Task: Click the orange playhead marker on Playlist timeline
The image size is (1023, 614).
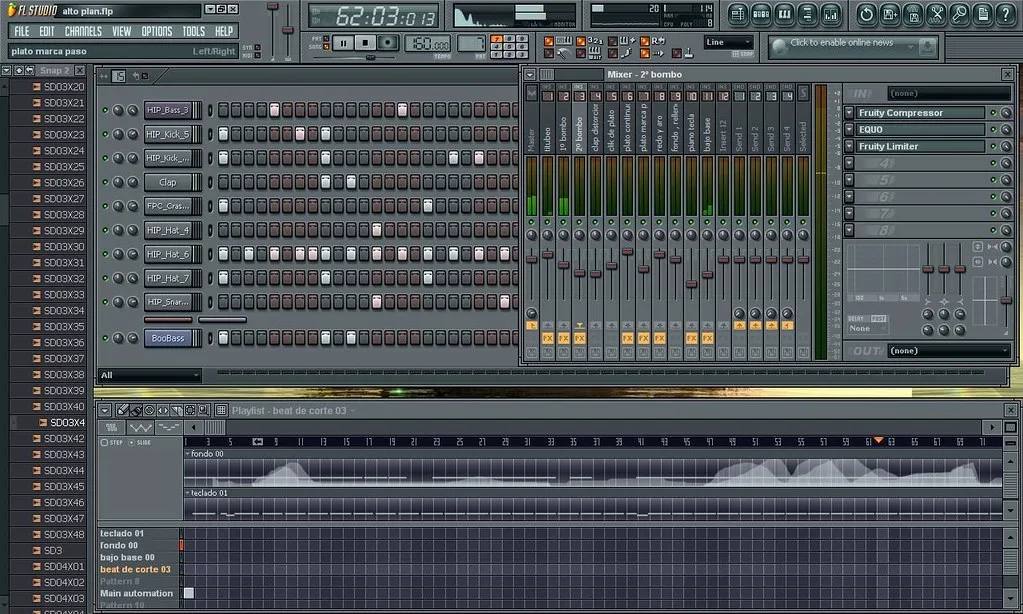Action: [879, 441]
